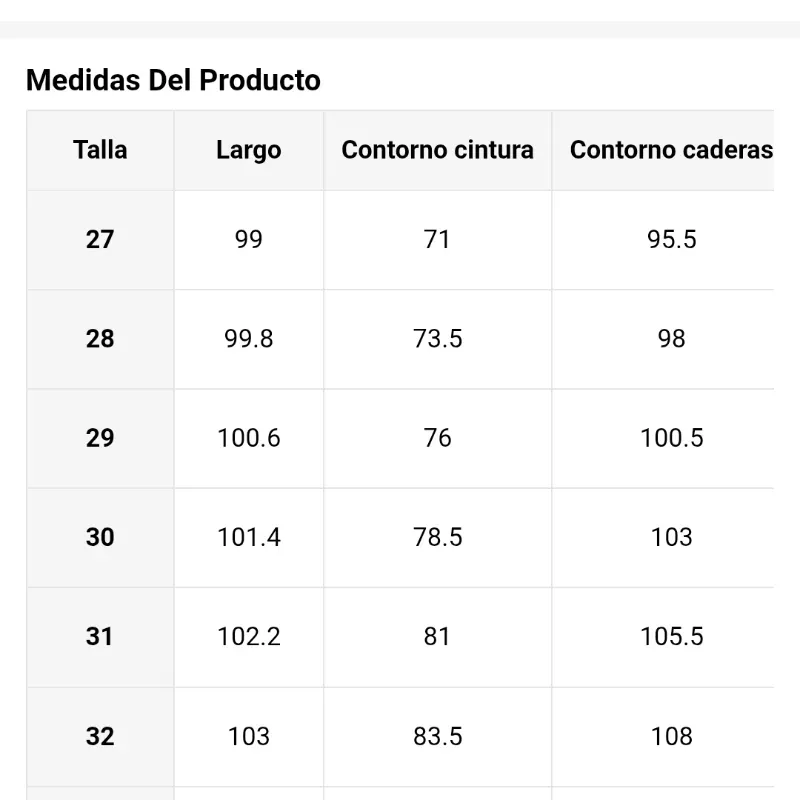This screenshot has width=800, height=800.
Task: Select the Talla column header
Action: click(100, 150)
